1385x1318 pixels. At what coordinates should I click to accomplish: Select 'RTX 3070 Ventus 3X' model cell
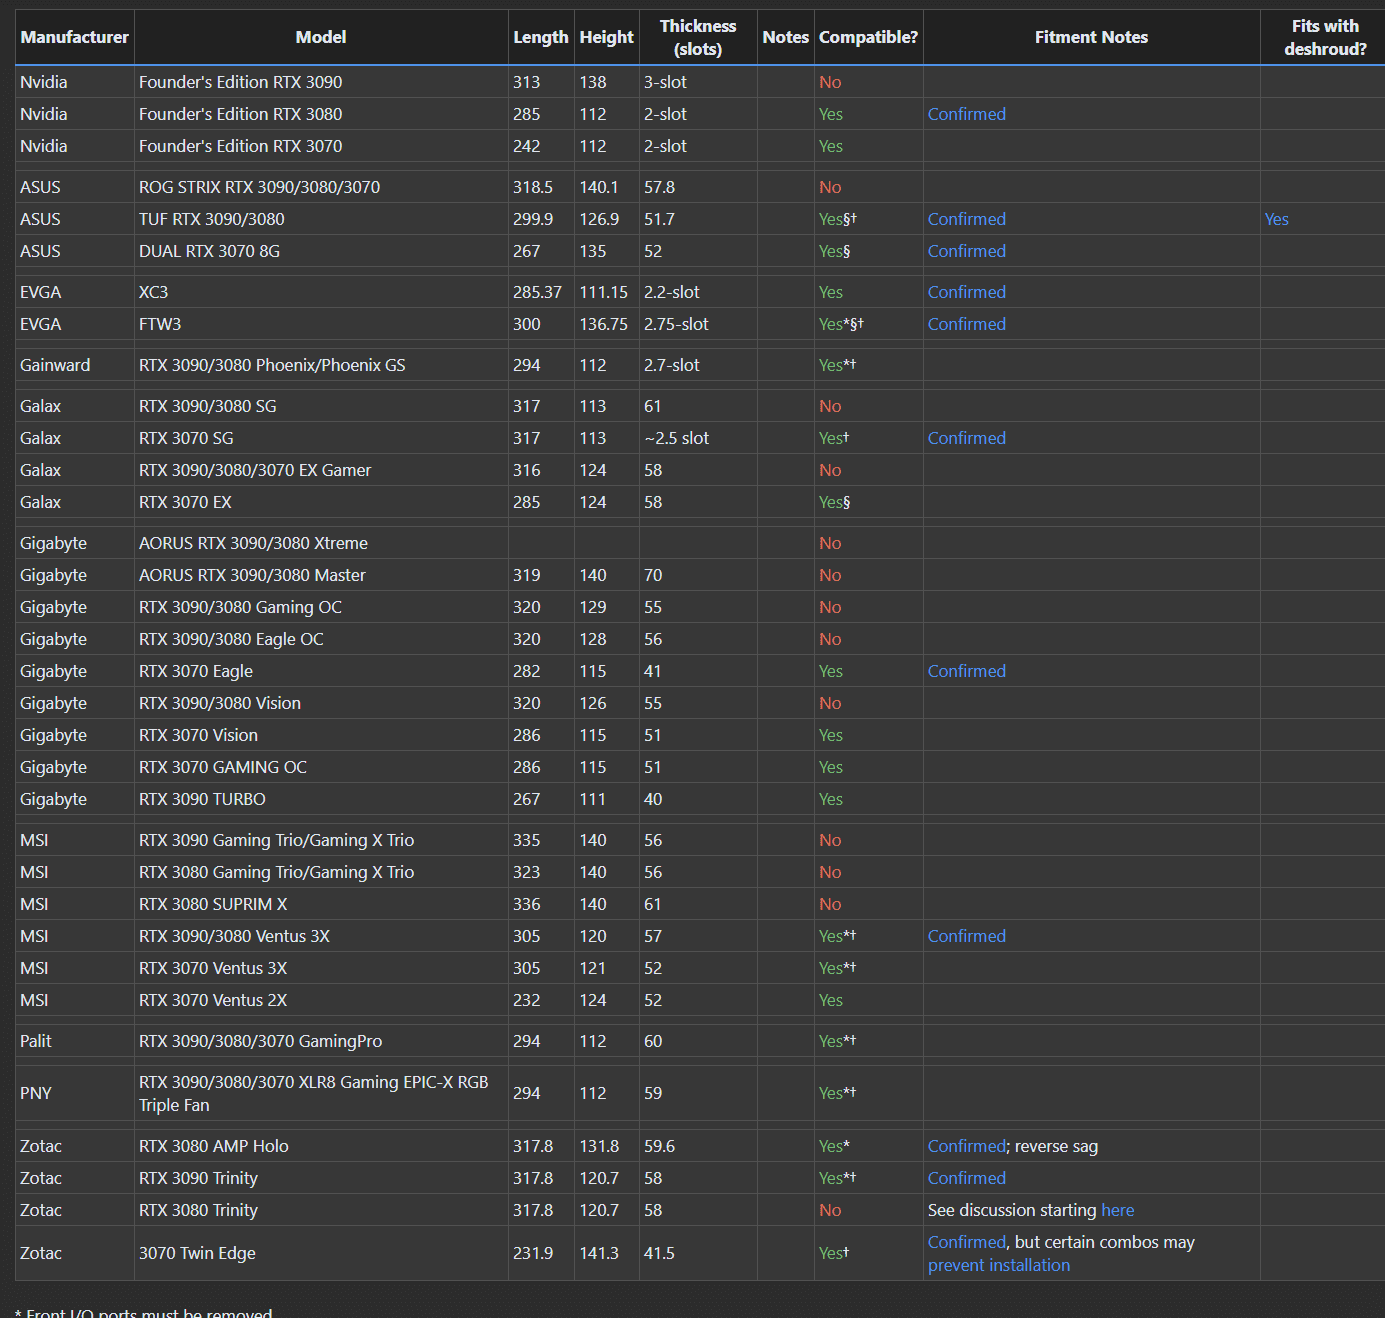321,968
